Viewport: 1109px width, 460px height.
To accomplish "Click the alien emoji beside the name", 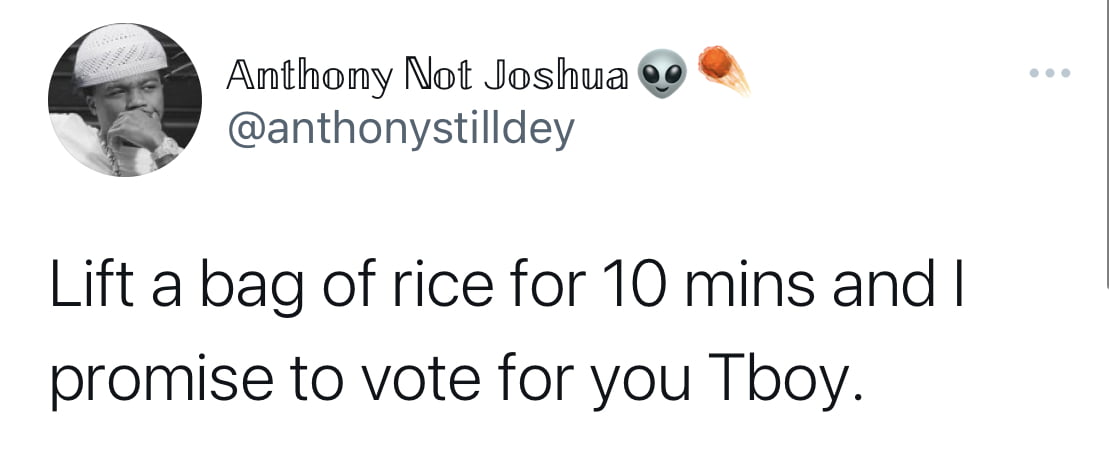I will [662, 73].
